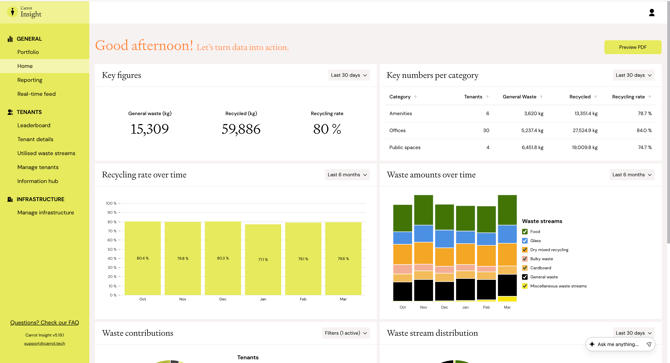This screenshot has width=670, height=363.
Task: Click the March bar in recycling chart
Action: click(343, 258)
